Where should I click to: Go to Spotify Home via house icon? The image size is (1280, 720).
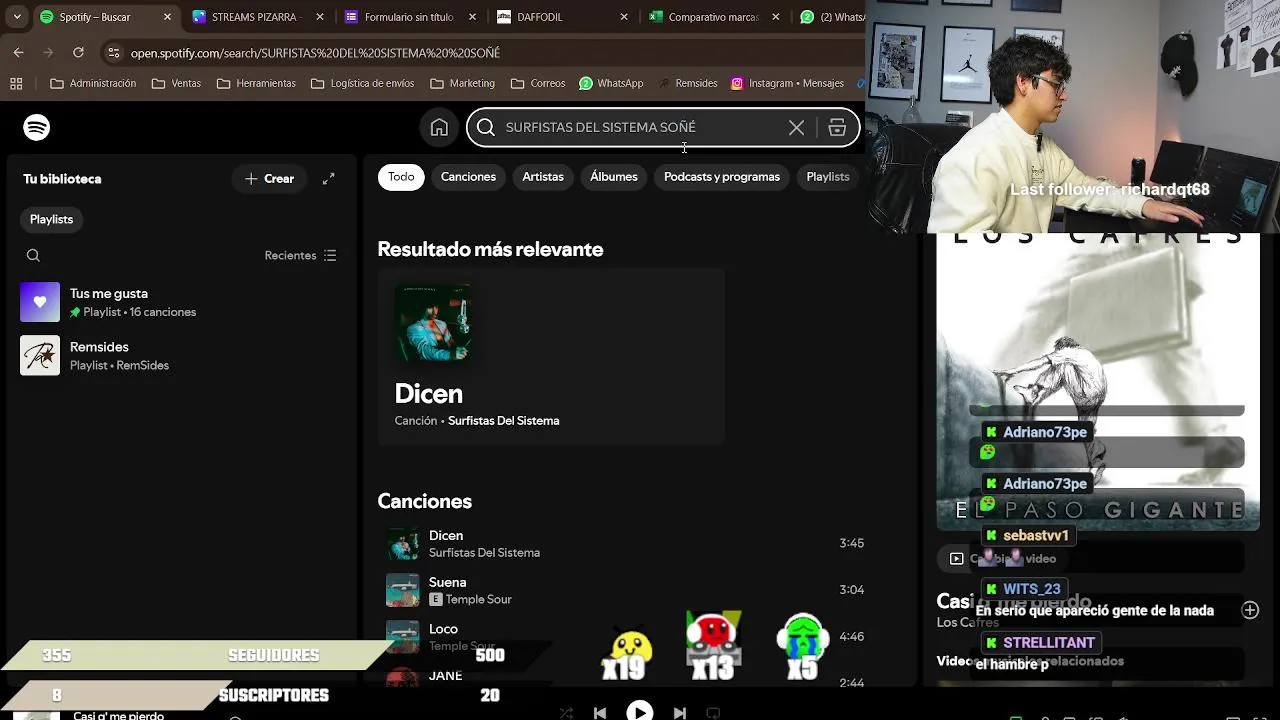click(x=439, y=127)
